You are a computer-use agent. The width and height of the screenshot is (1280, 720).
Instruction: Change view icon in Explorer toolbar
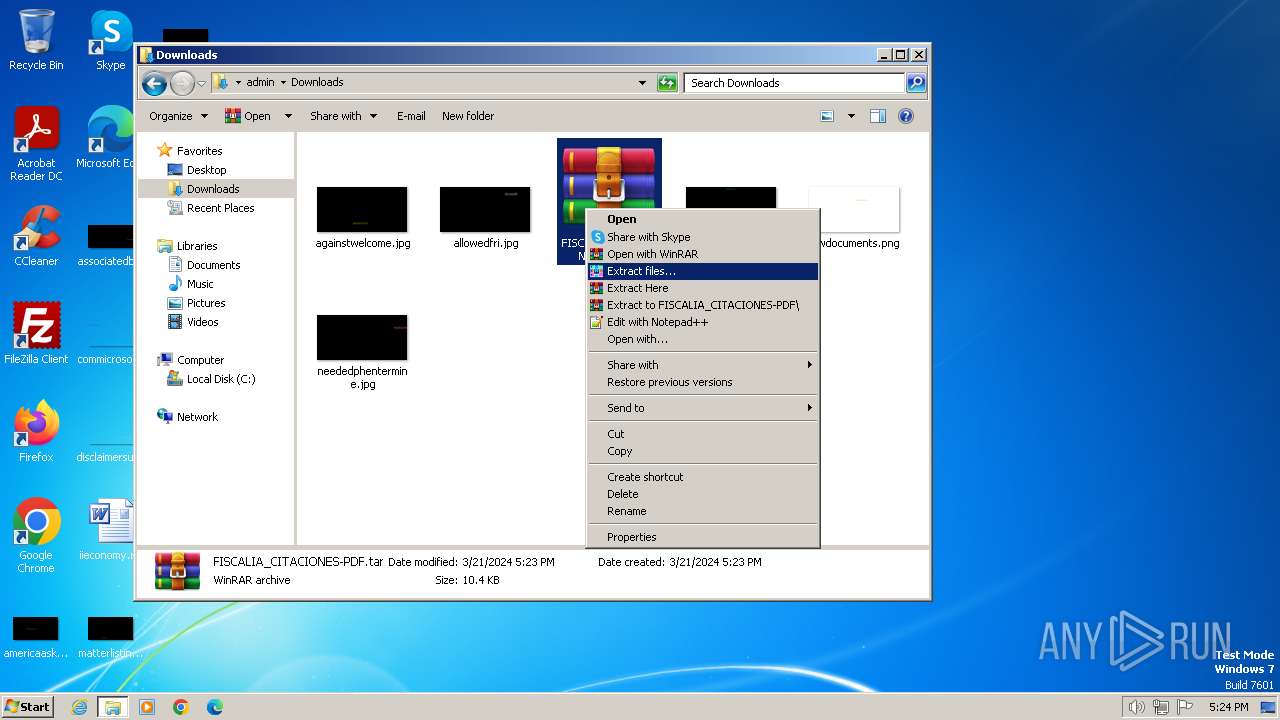coord(827,116)
